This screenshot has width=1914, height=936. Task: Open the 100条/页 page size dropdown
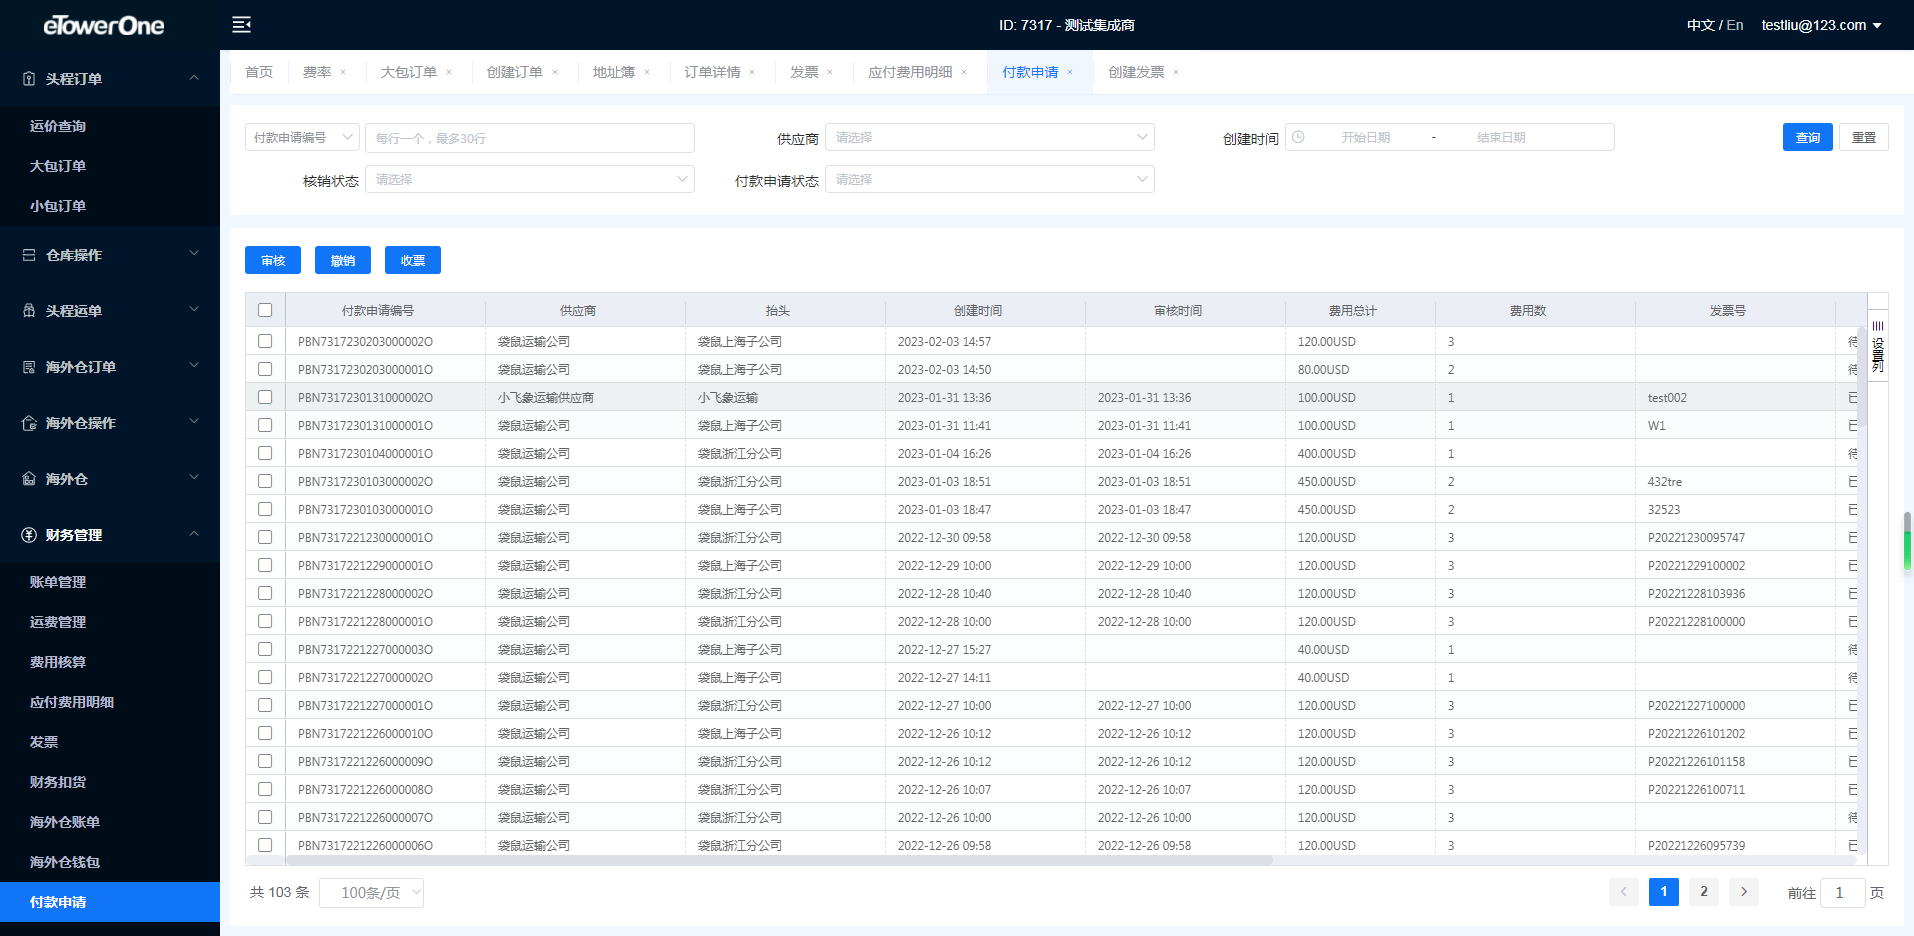click(371, 893)
